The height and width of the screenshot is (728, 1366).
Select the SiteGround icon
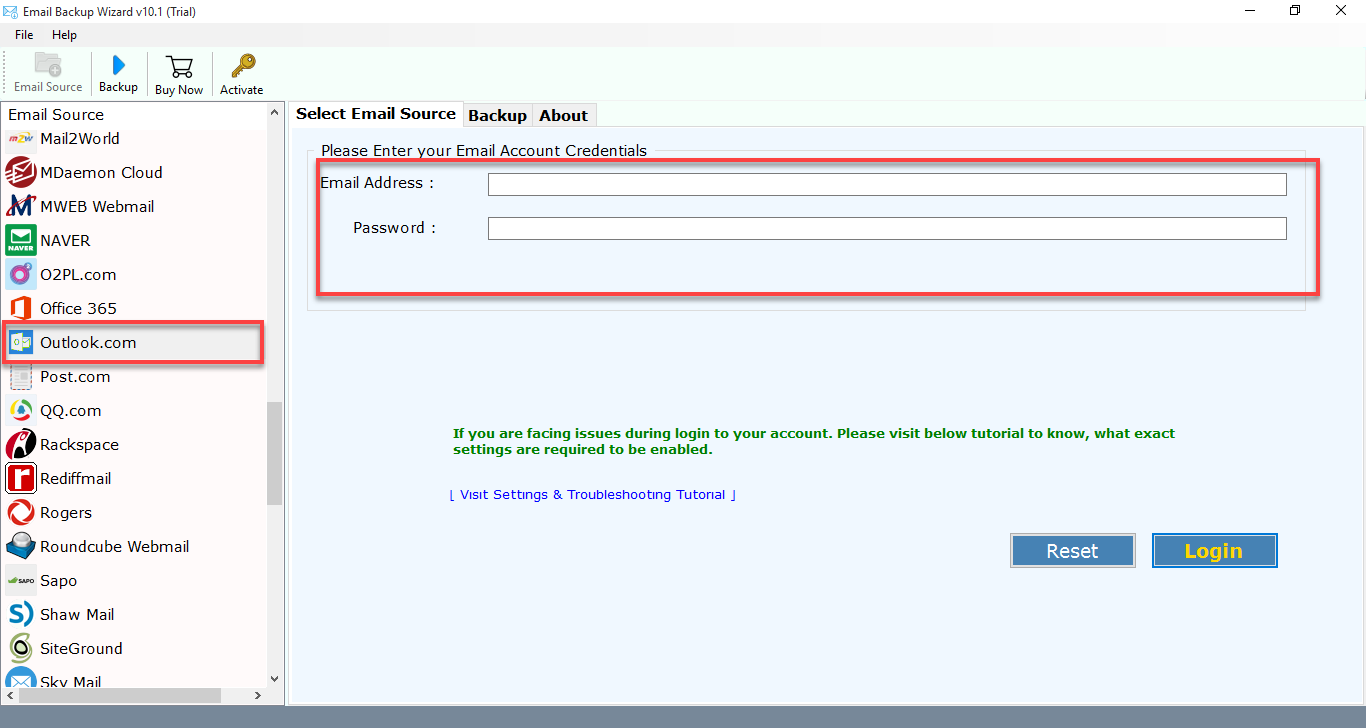coord(21,648)
